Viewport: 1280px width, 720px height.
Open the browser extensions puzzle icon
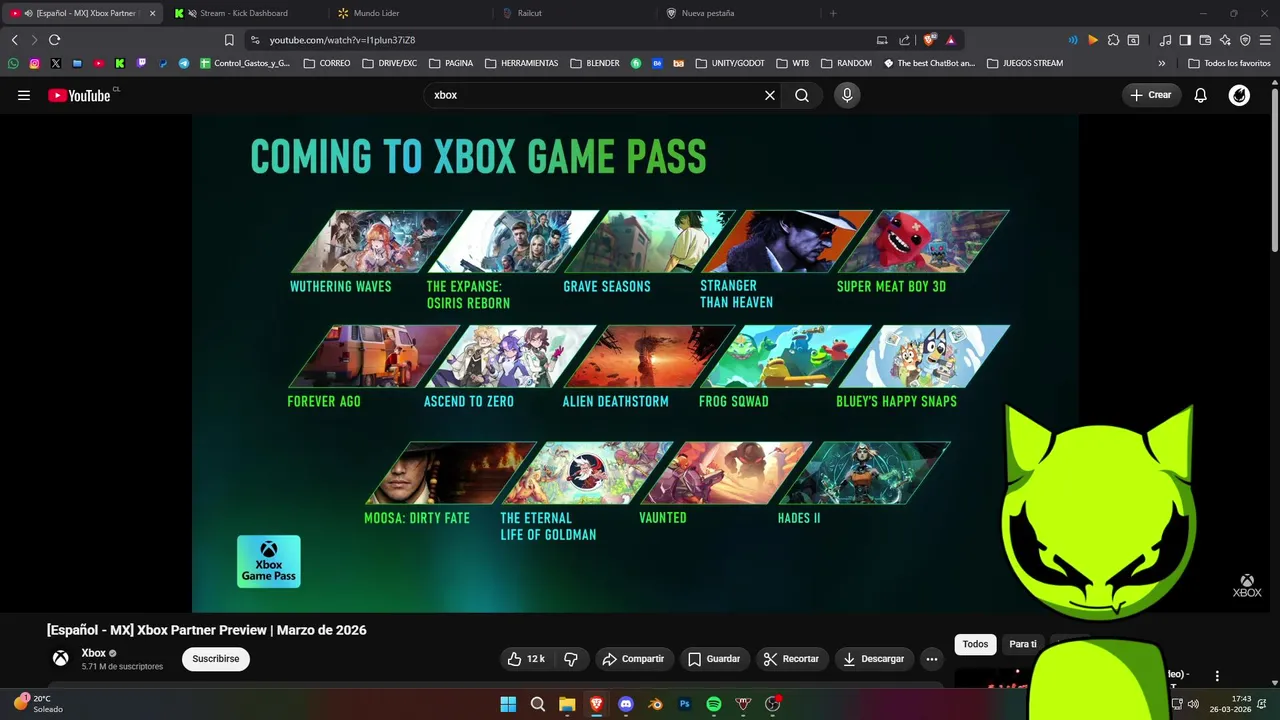pyautogui.click(x=1113, y=40)
